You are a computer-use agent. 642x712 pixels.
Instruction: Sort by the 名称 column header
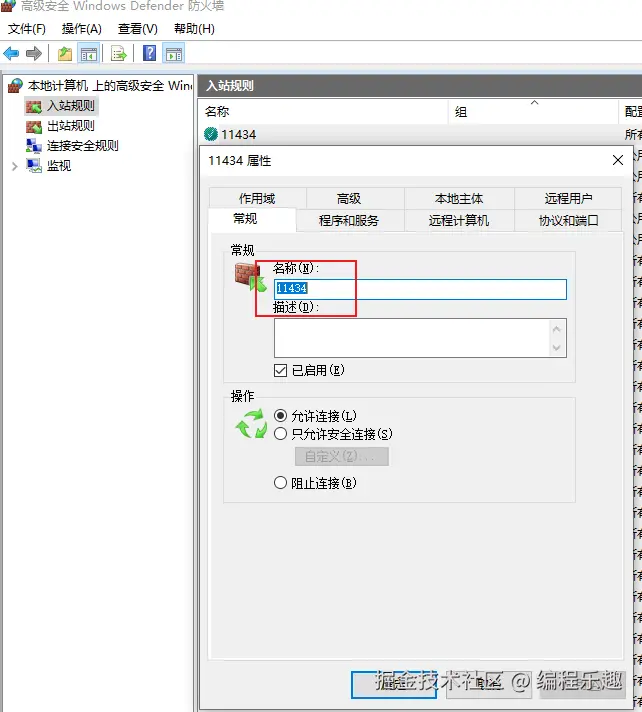click(323, 112)
